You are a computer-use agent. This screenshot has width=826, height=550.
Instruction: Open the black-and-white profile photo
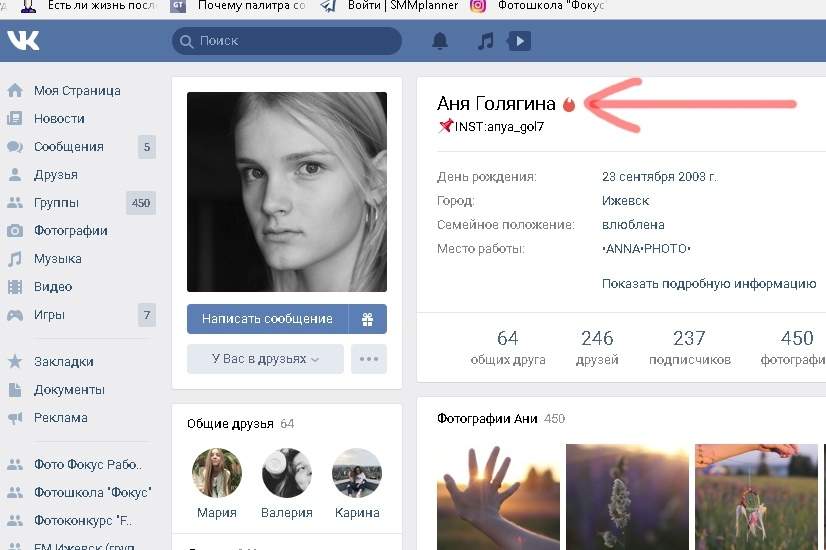(x=287, y=192)
